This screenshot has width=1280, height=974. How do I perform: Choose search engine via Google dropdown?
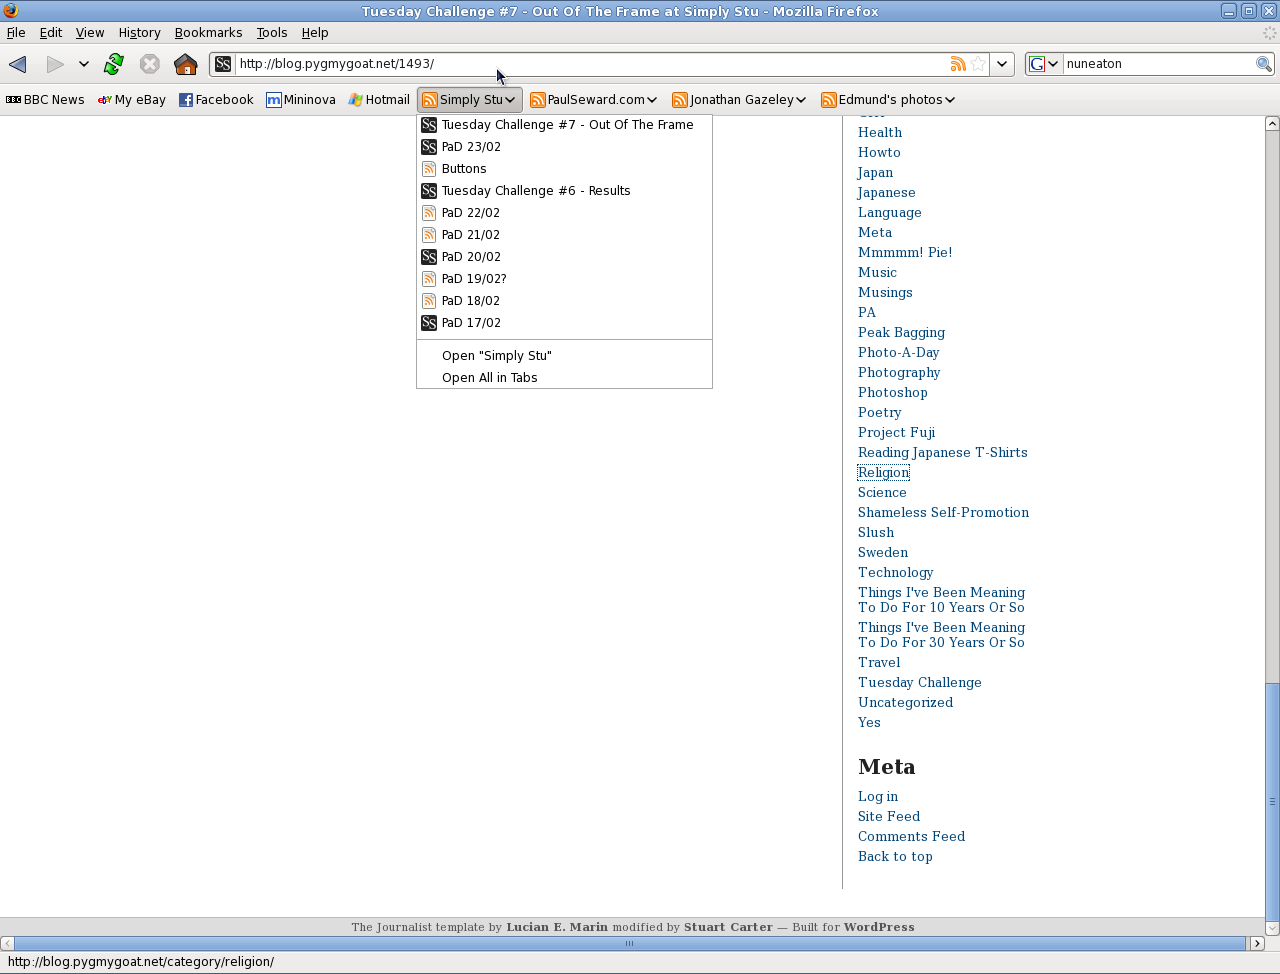tap(1044, 64)
